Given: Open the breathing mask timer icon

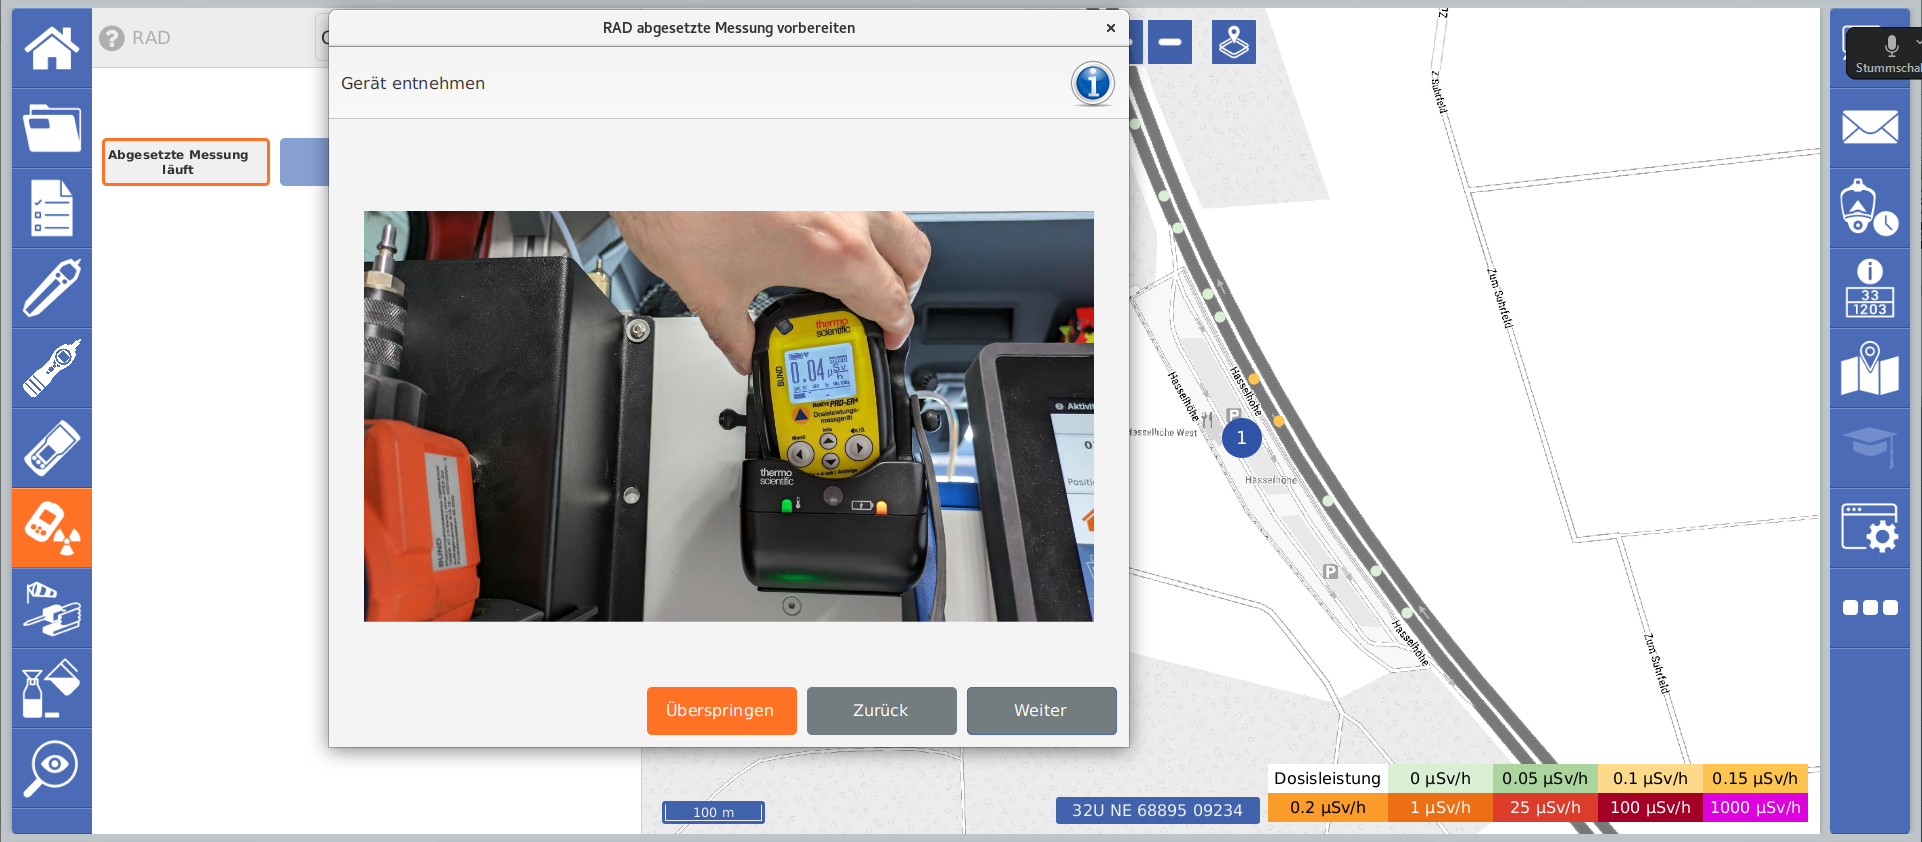Looking at the screenshot, I should (x=1870, y=208).
